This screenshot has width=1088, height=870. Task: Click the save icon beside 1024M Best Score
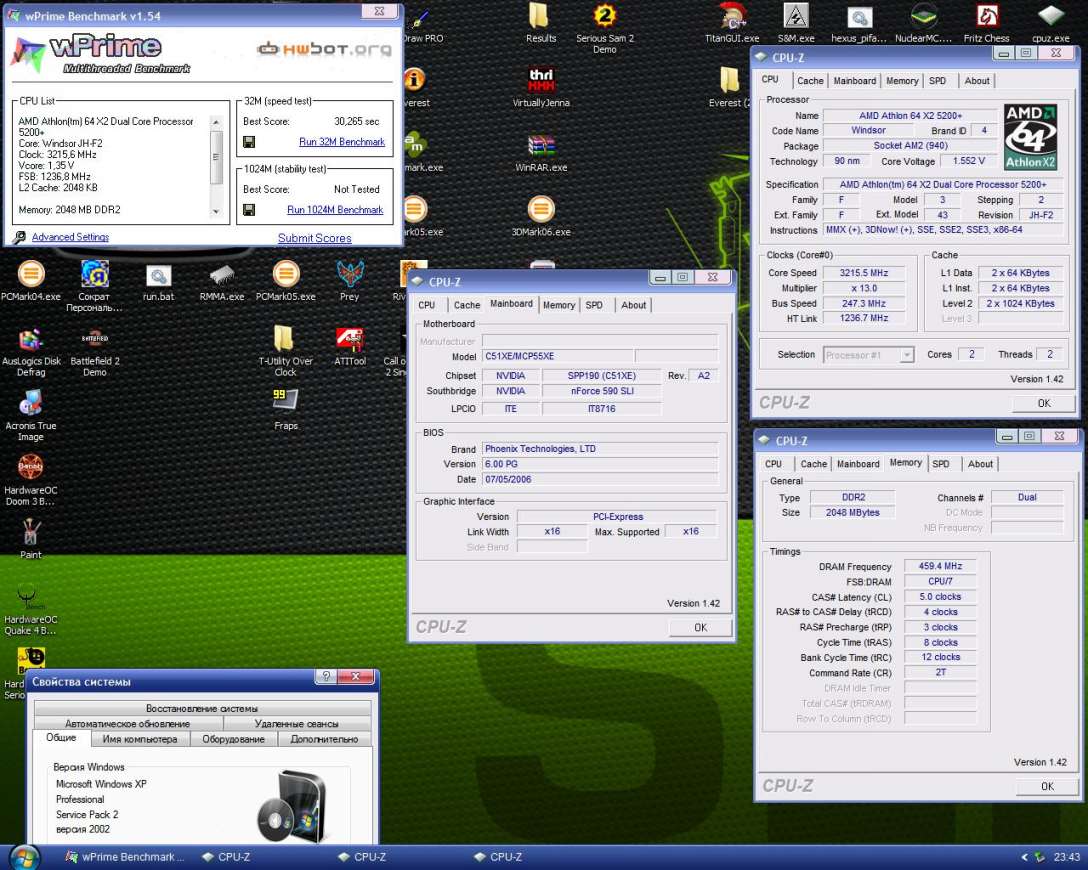click(249, 210)
